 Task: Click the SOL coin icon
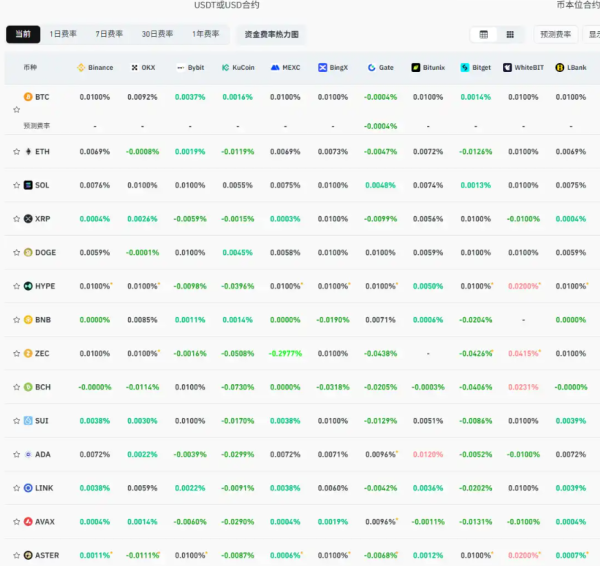[28, 185]
